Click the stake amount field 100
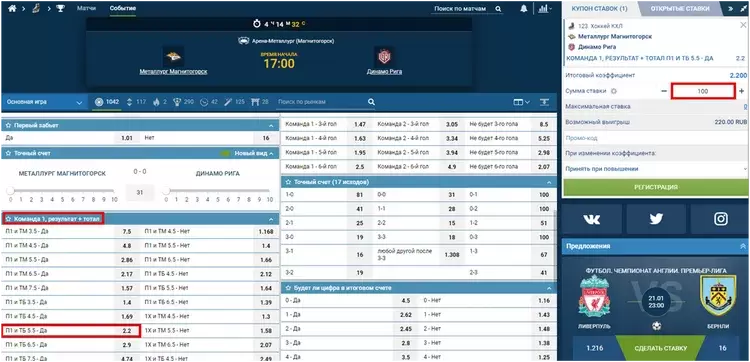750x362 pixels. 703,91
